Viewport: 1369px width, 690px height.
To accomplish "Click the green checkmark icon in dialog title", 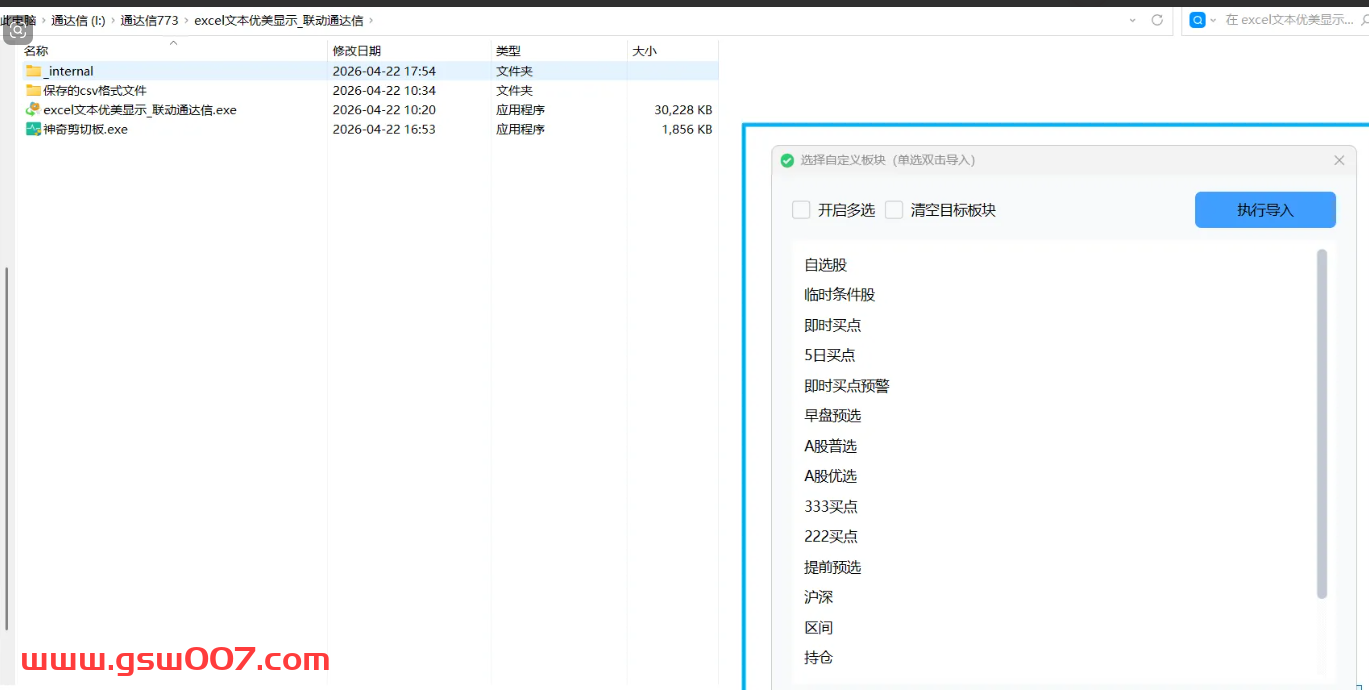I will [x=787, y=160].
